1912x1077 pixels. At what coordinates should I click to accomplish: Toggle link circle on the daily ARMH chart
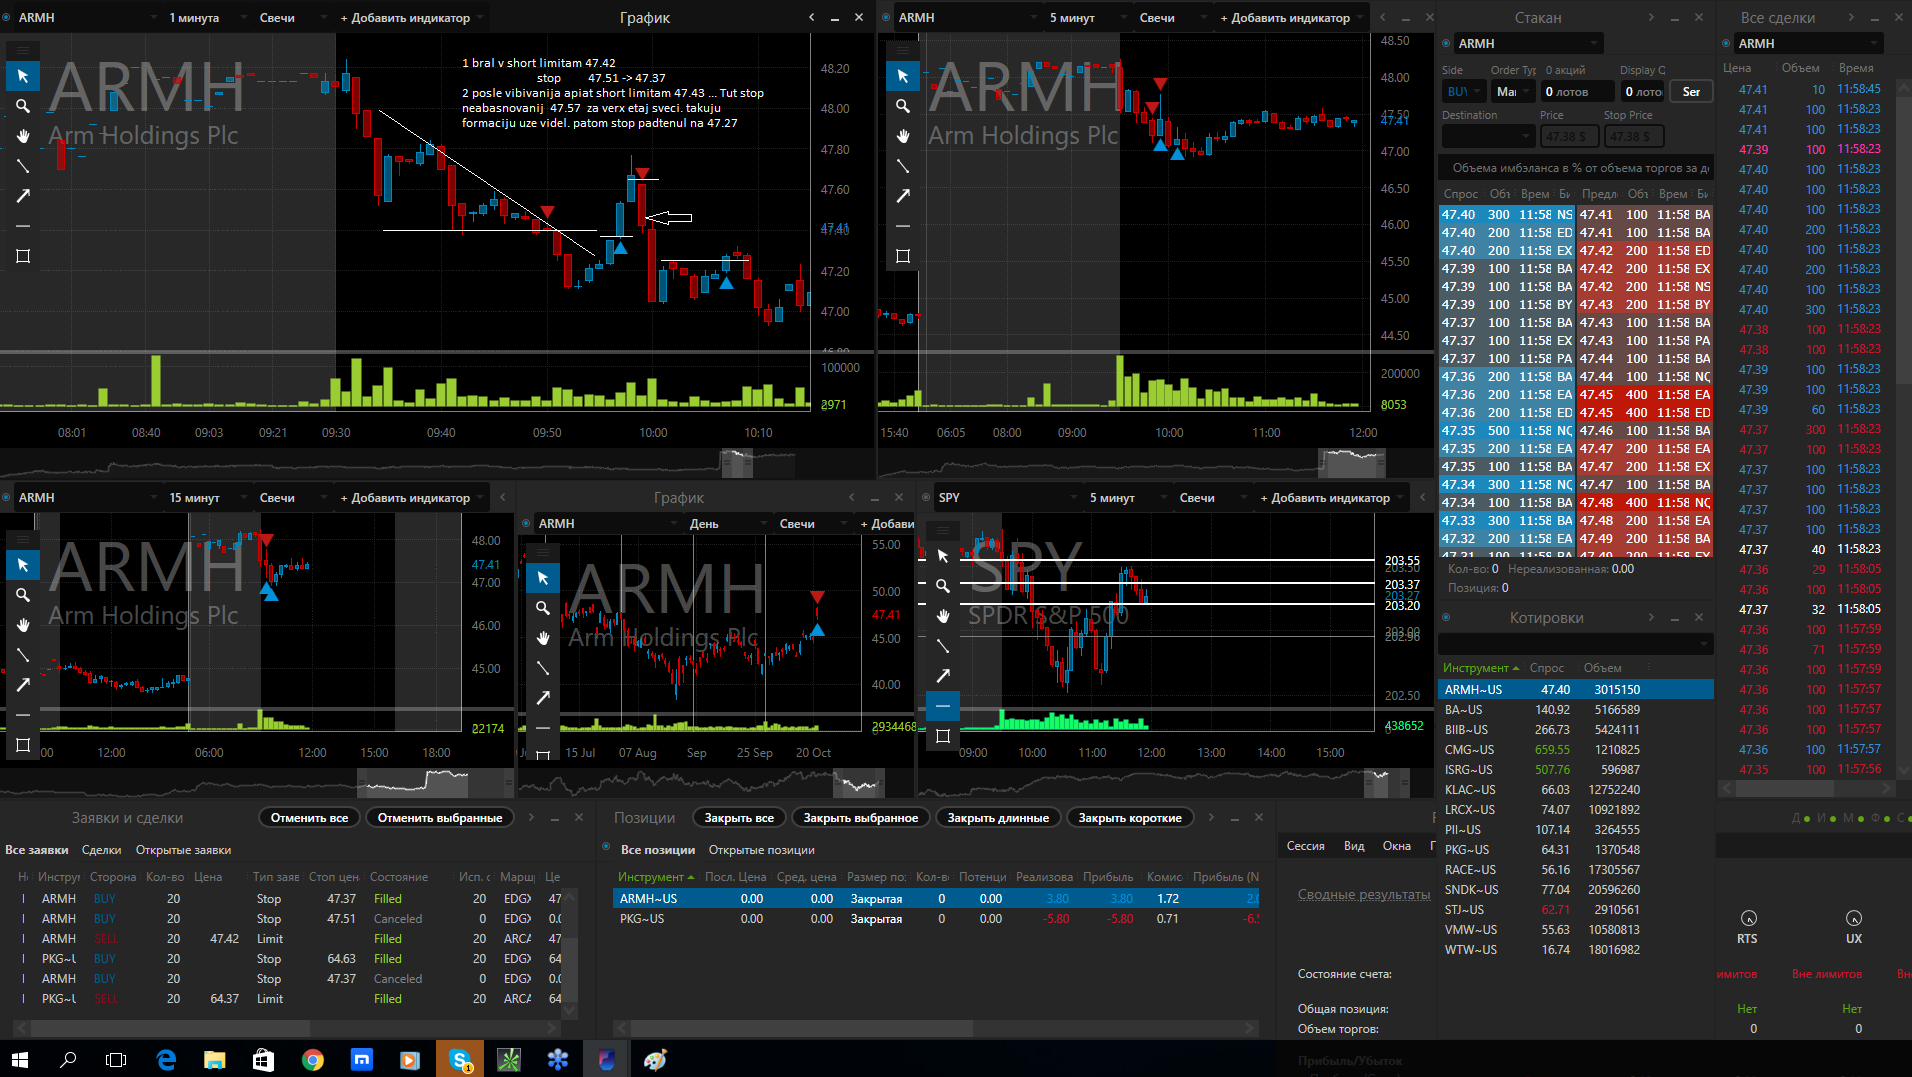pos(526,523)
